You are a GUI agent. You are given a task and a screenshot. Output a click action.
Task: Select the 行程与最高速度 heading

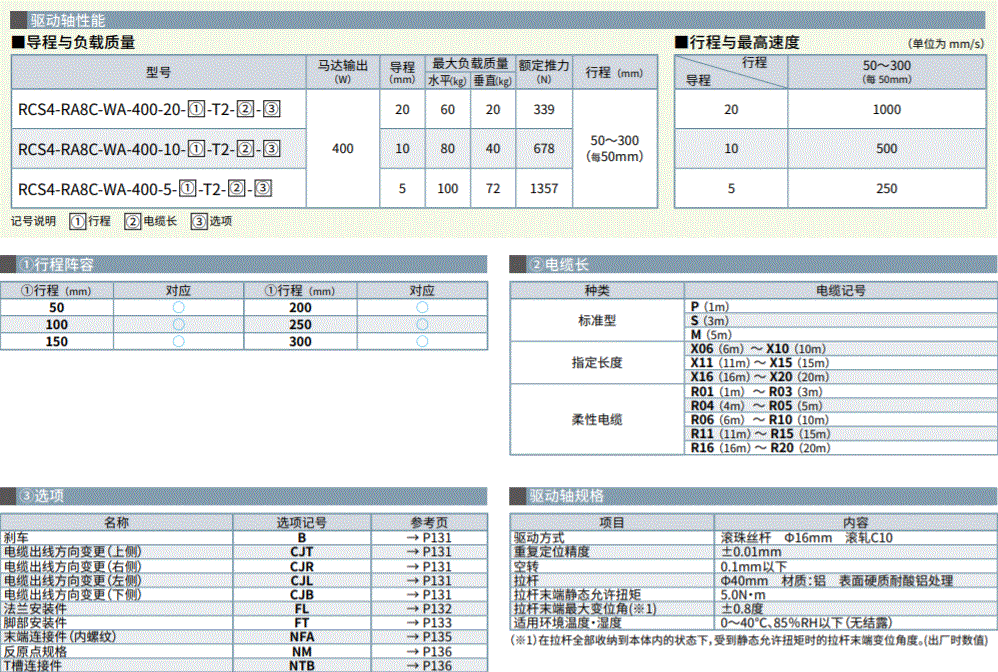click(x=737, y=43)
